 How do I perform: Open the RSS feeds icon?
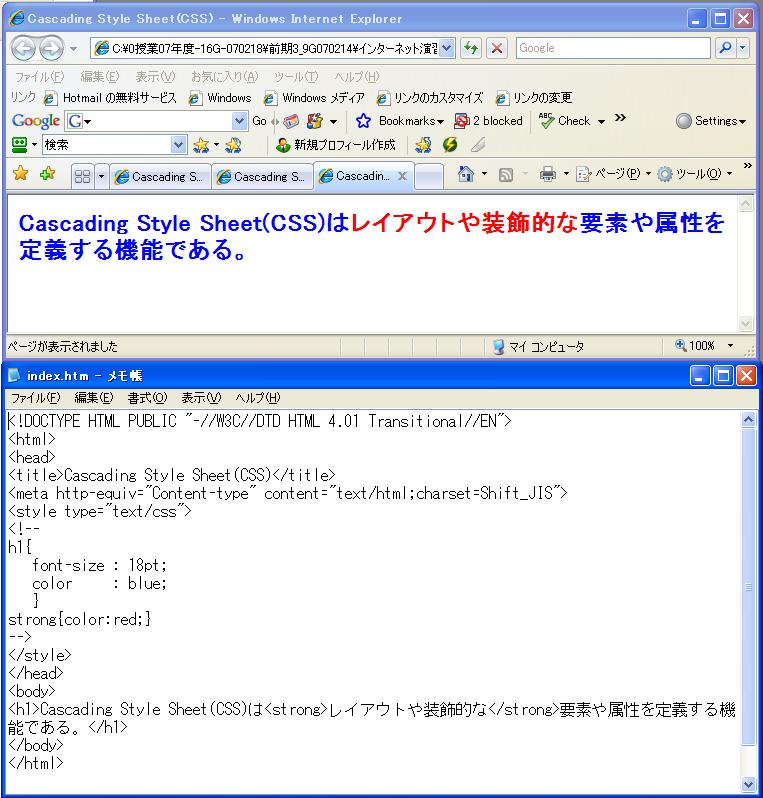pyautogui.click(x=505, y=175)
